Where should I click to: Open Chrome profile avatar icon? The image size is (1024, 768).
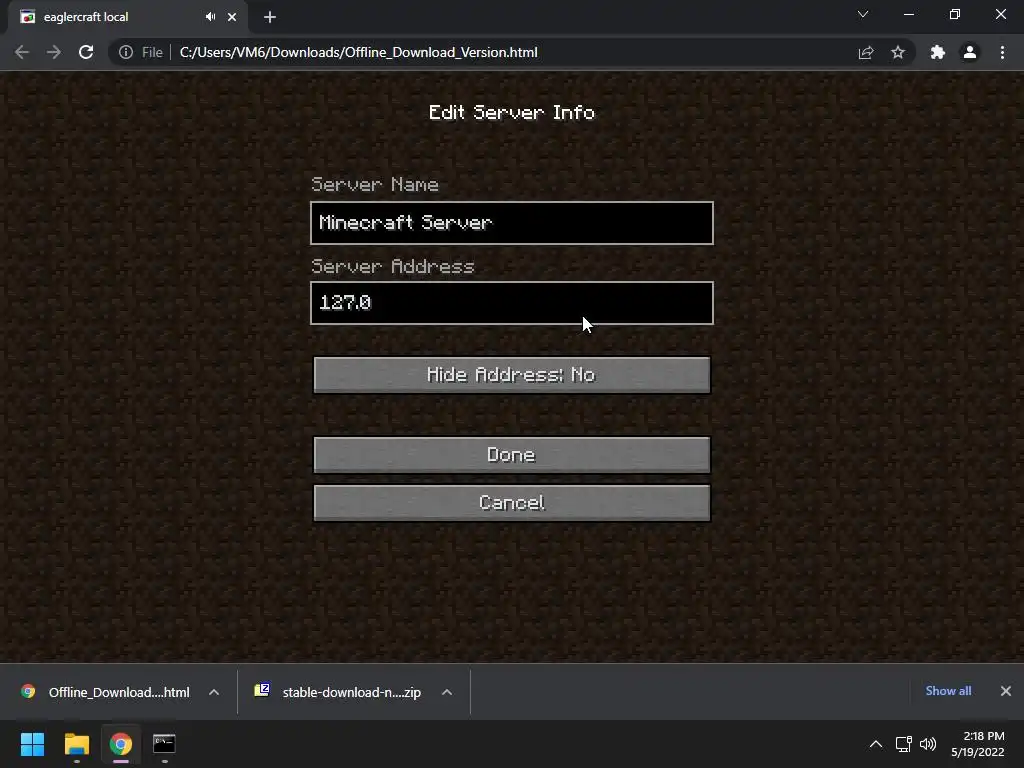point(970,52)
